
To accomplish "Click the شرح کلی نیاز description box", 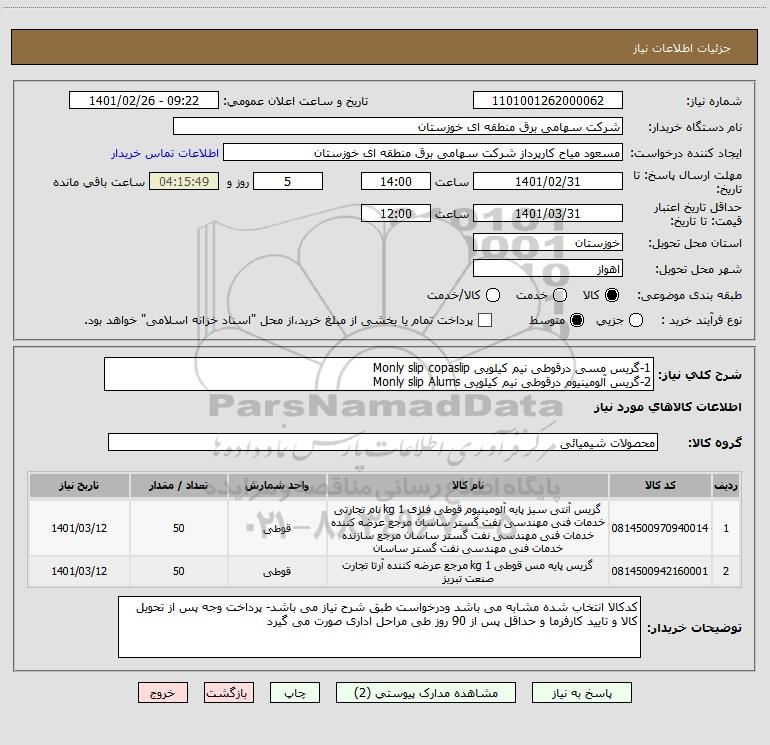I will [379, 374].
